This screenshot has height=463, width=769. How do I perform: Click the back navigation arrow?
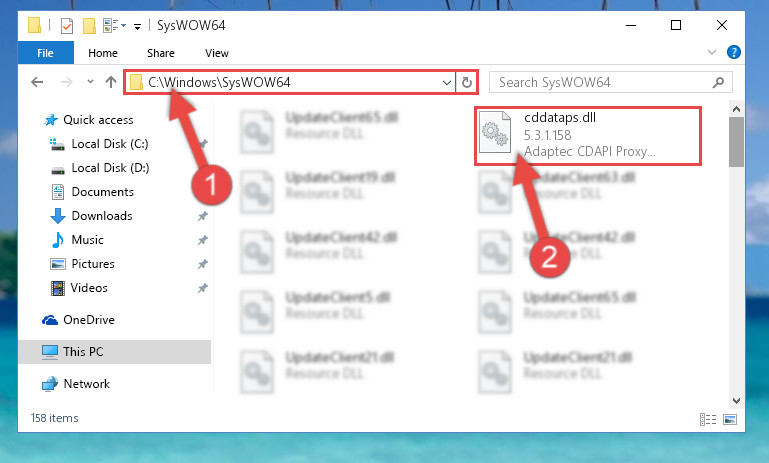pos(37,82)
